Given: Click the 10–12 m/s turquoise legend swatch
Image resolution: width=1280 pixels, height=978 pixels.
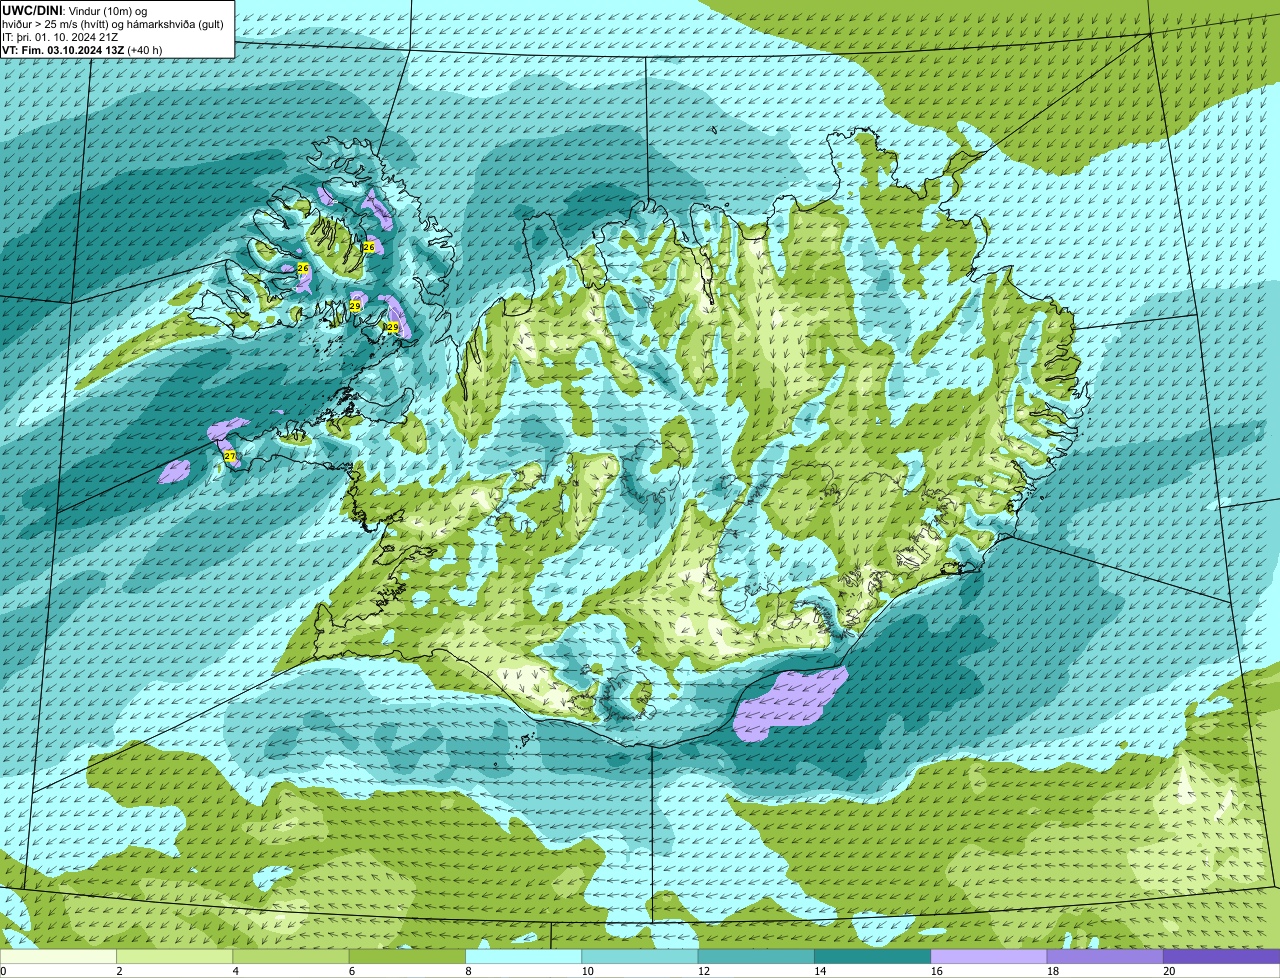Looking at the screenshot, I should point(640,957).
